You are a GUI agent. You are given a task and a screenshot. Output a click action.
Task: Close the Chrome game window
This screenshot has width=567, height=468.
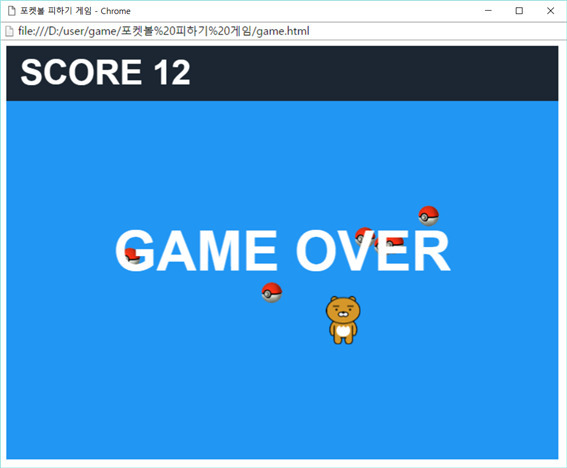[550, 11]
